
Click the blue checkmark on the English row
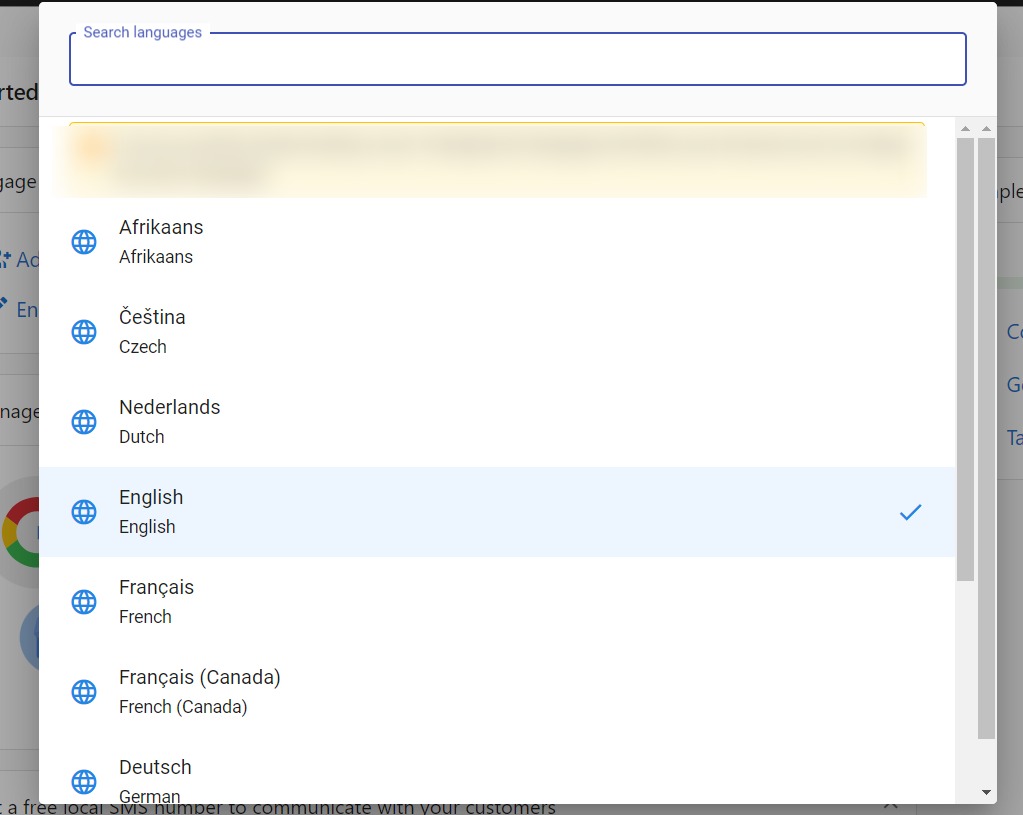point(910,512)
